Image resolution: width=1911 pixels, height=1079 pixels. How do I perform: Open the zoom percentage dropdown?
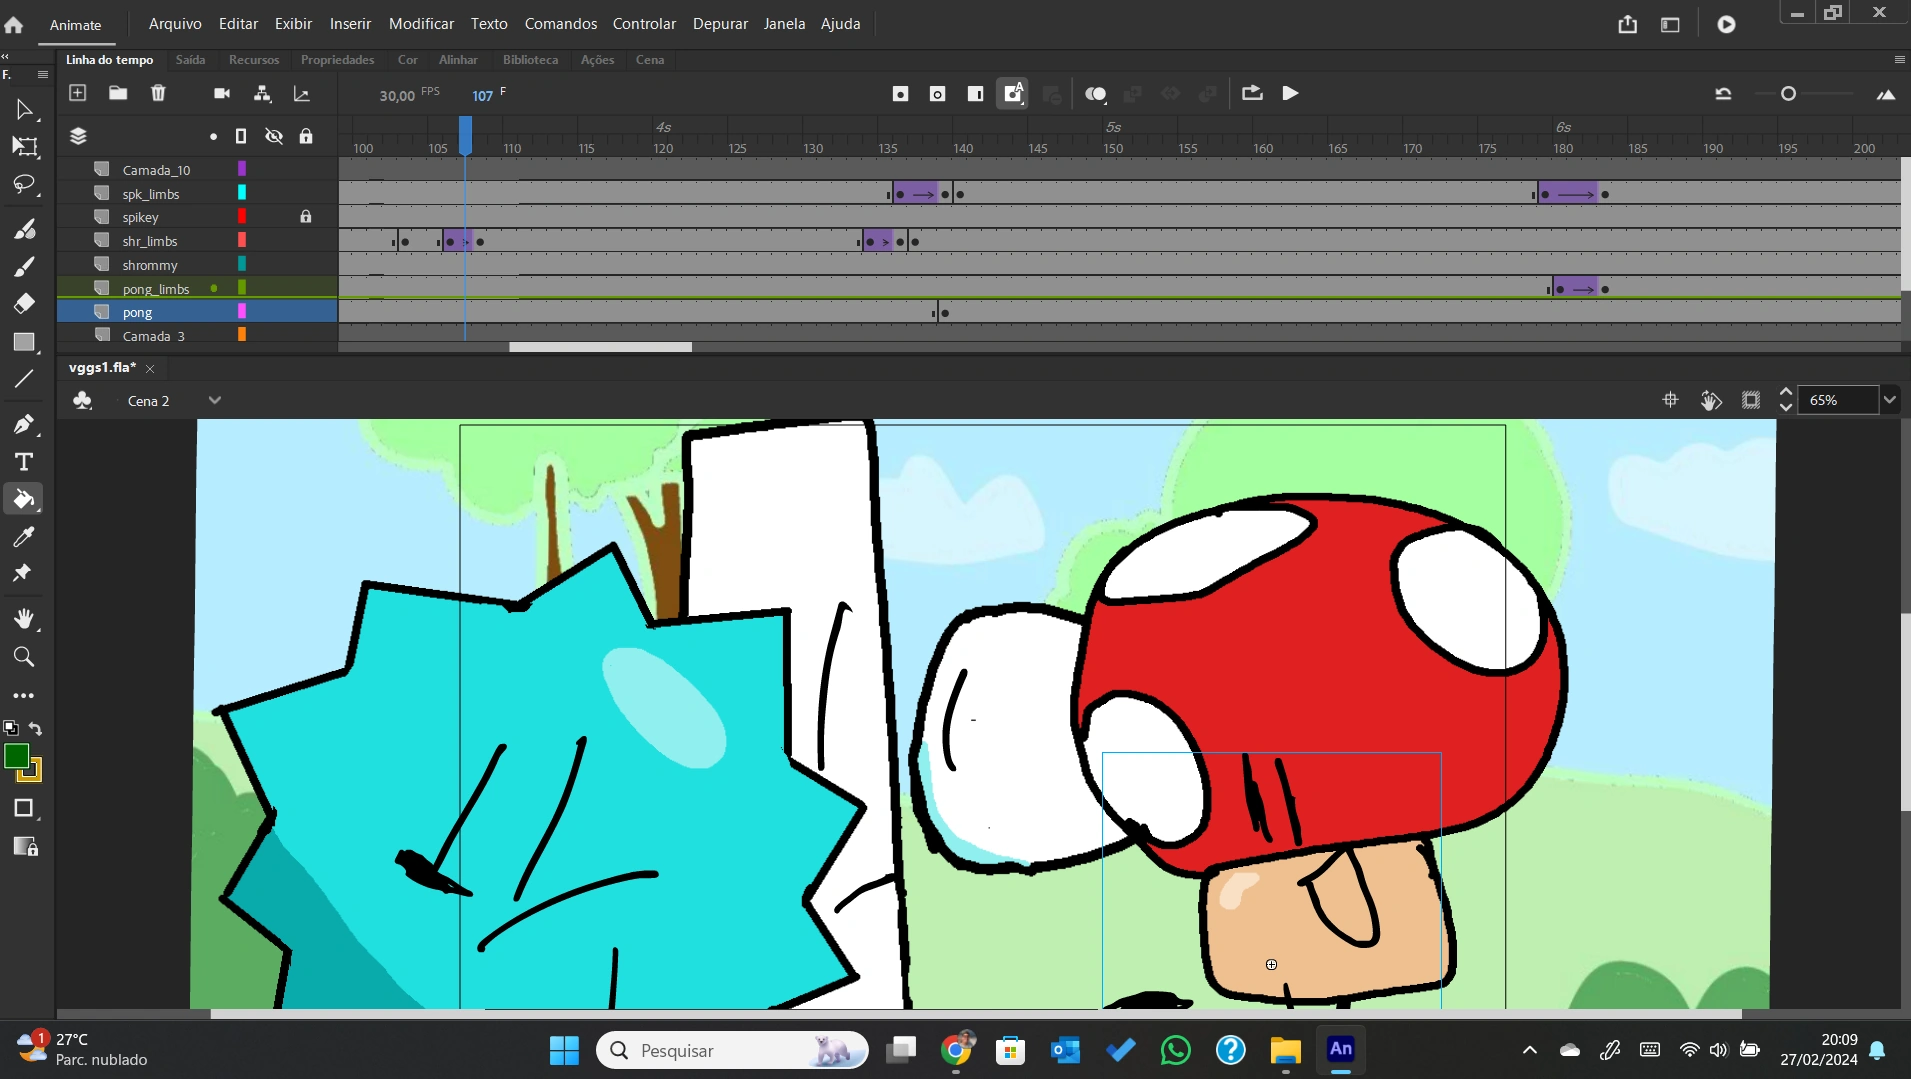(x=1890, y=399)
